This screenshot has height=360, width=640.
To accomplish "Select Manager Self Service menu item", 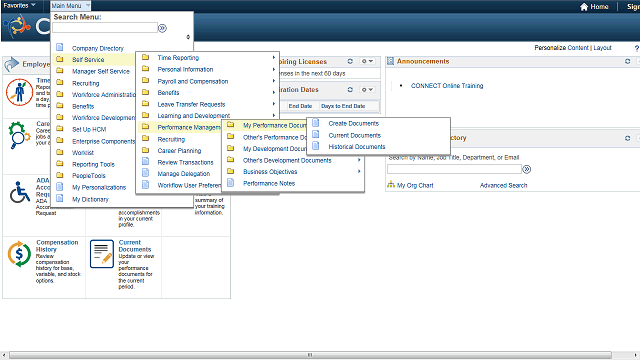I will (x=100, y=71).
